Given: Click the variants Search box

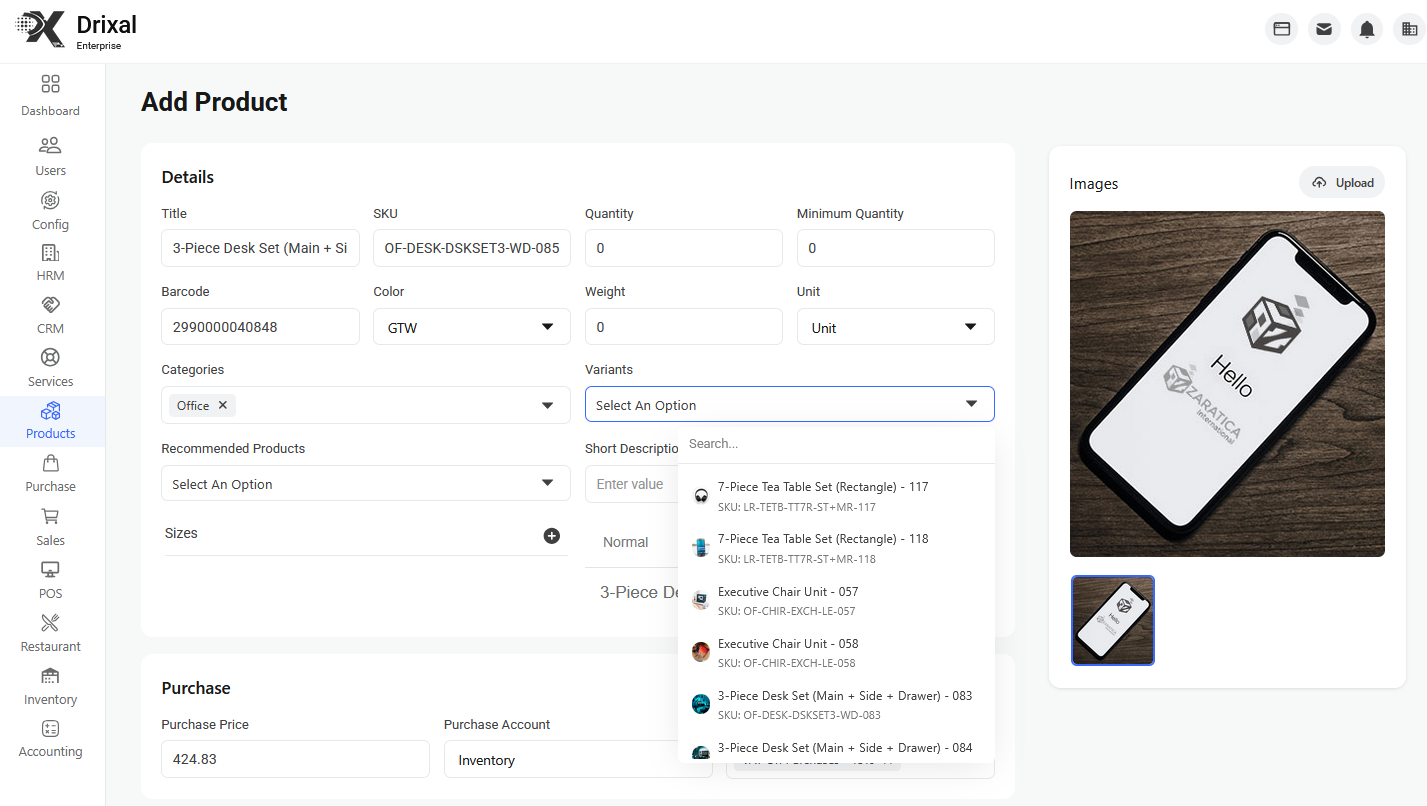Looking at the screenshot, I should (x=836, y=443).
